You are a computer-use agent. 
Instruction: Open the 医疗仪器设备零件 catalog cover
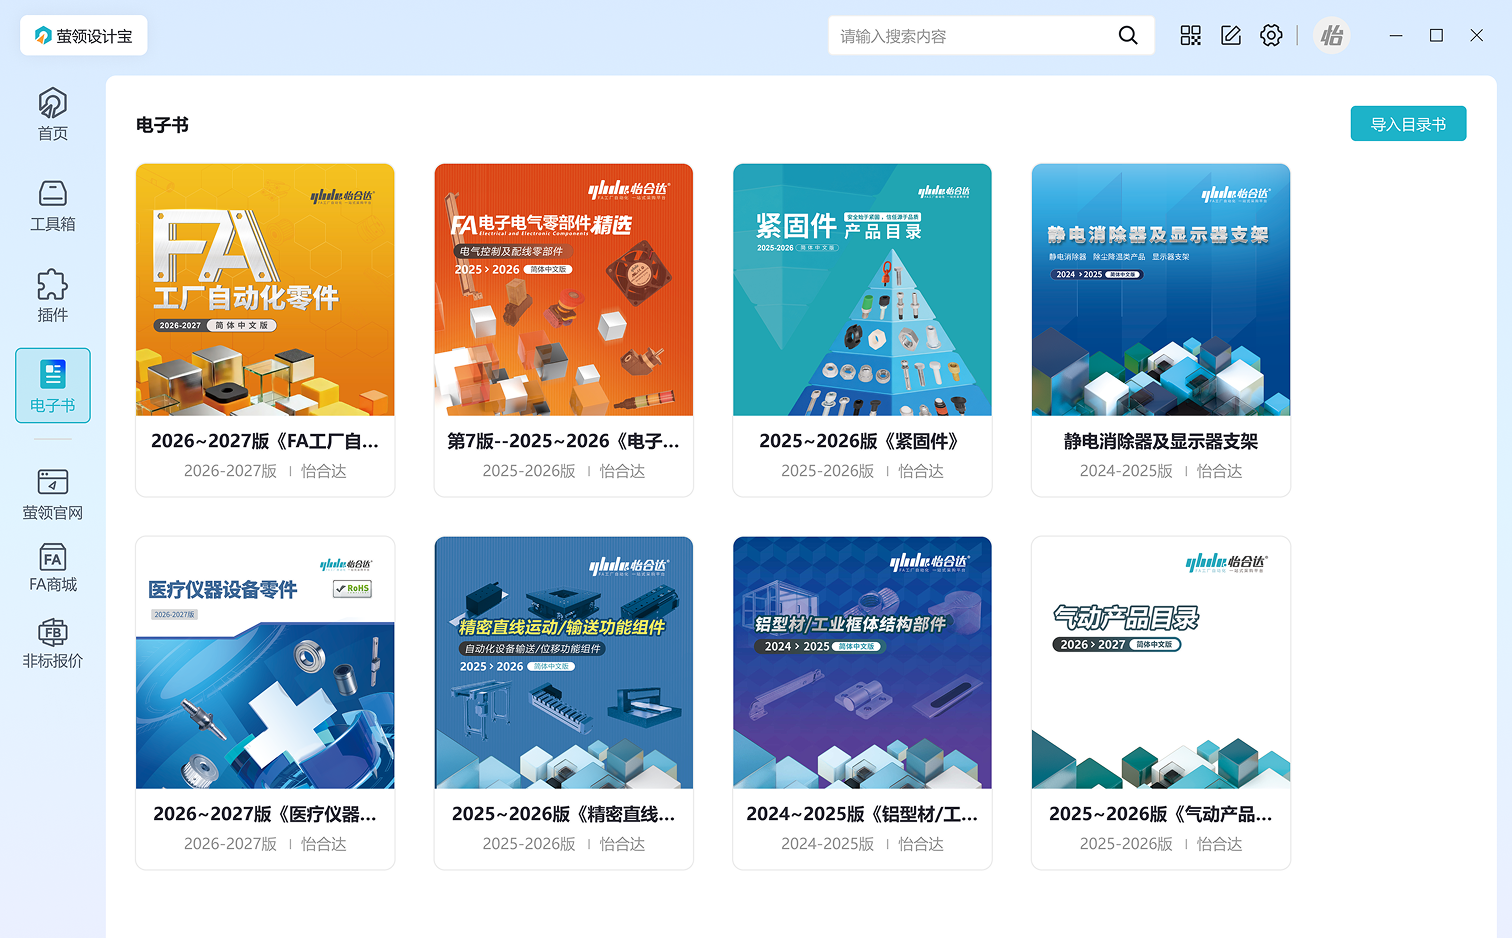265,663
